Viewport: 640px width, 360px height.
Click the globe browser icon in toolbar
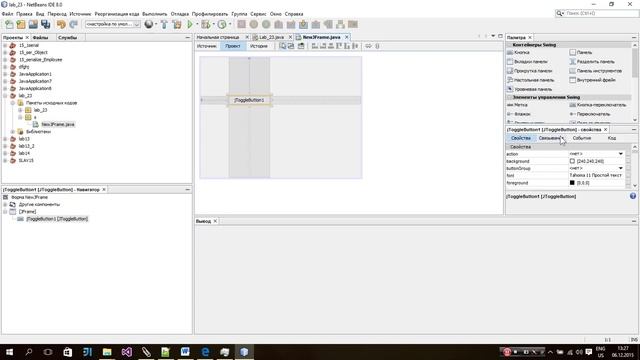(x=149, y=24)
